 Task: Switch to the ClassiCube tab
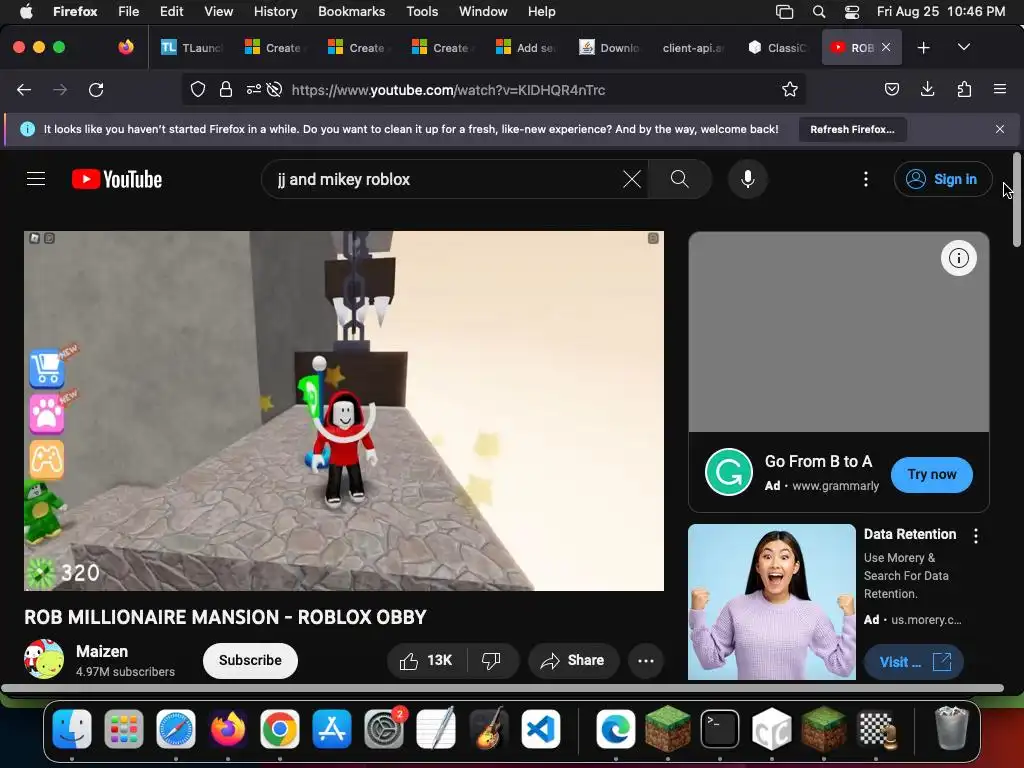pyautogui.click(x=777, y=48)
